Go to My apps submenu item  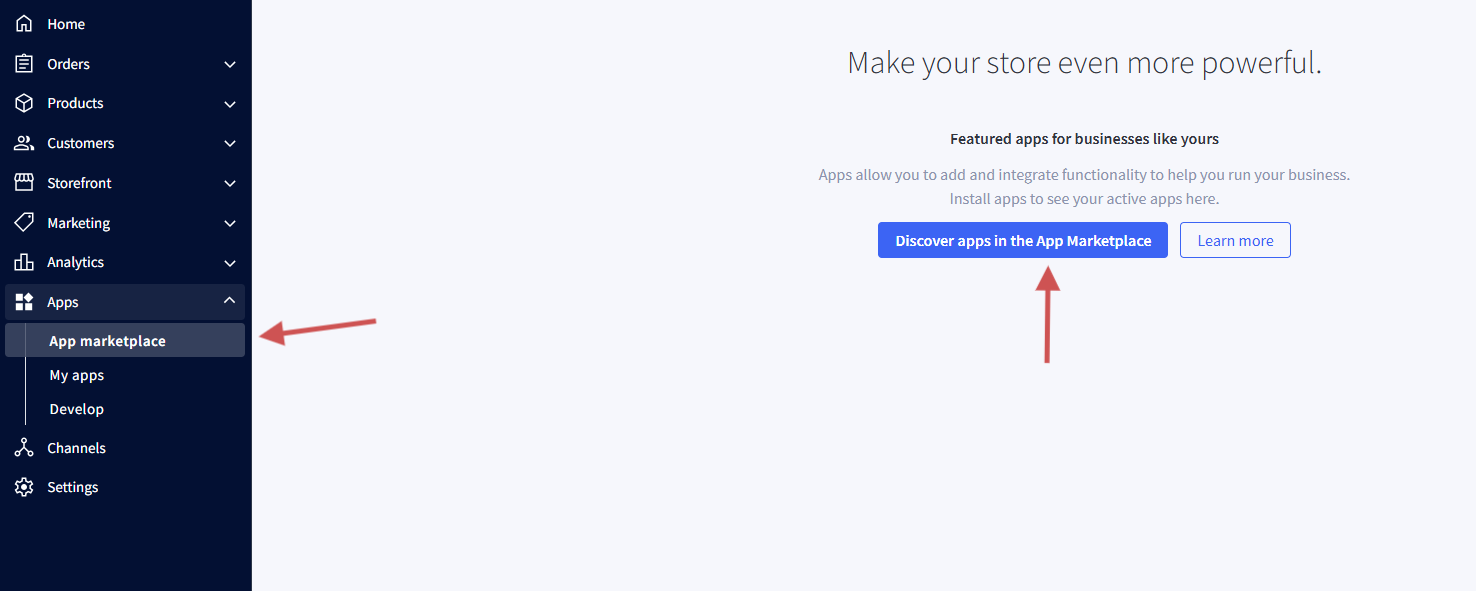(77, 375)
